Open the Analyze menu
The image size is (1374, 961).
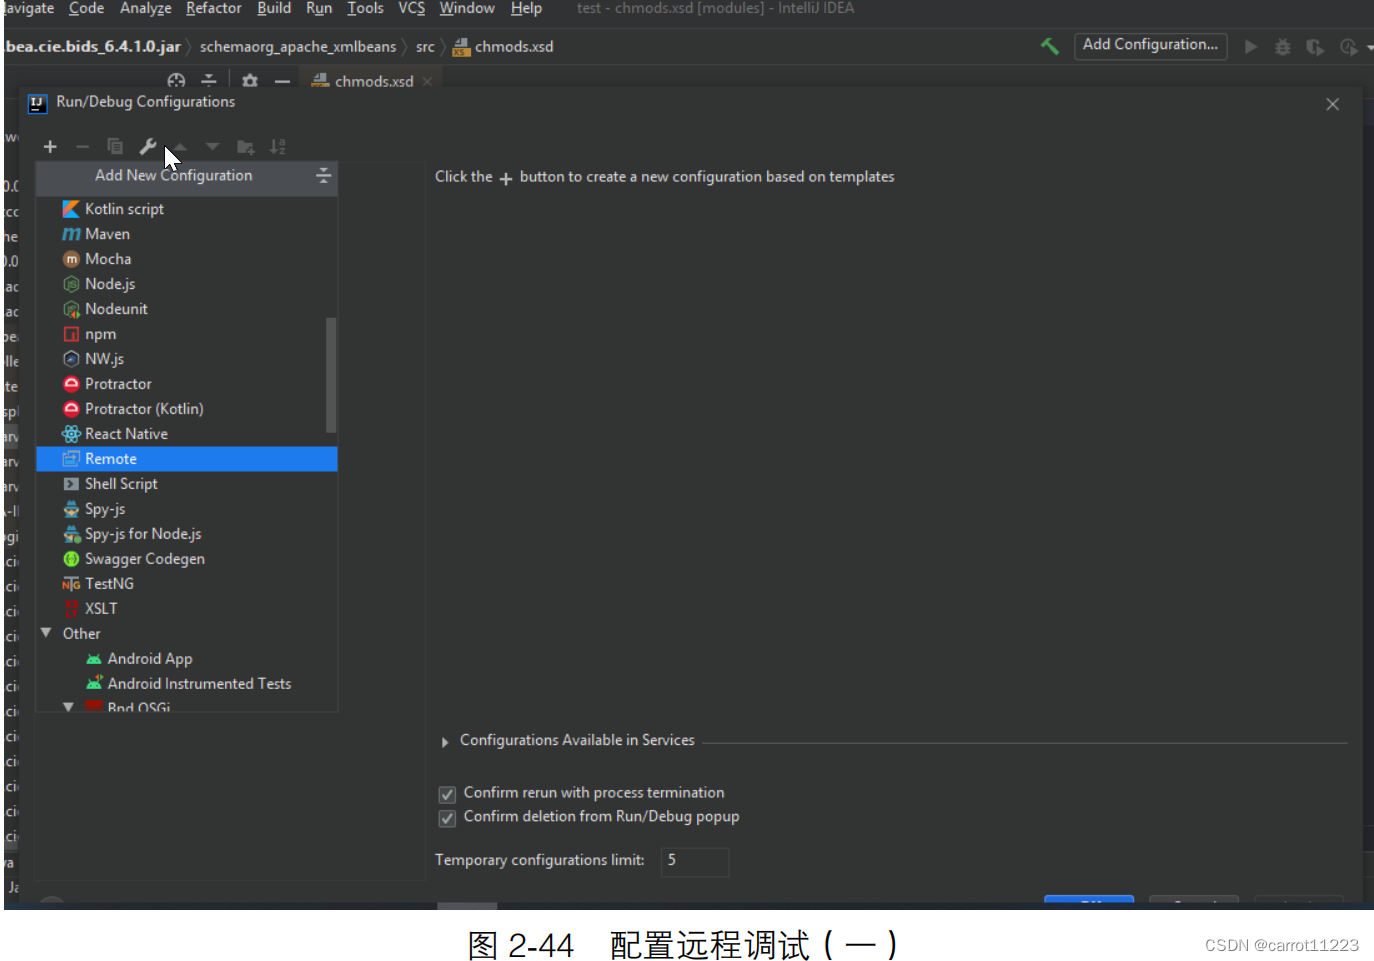[146, 8]
